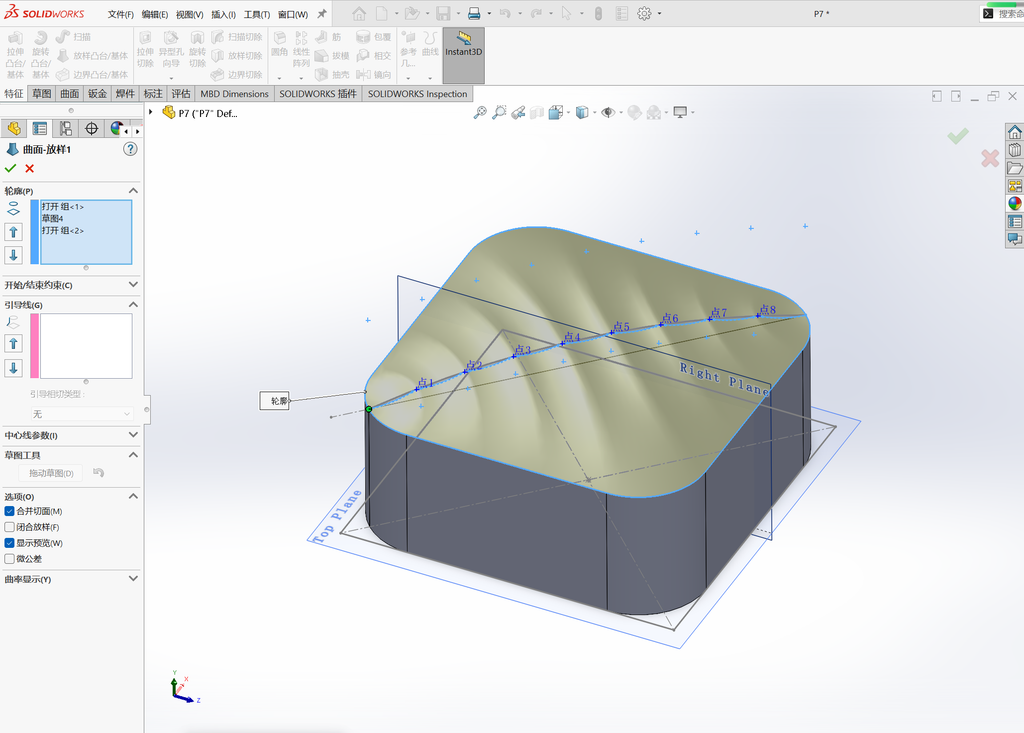Toggle the Instant3D tool
Image resolution: width=1024 pixels, height=733 pixels.
point(464,55)
